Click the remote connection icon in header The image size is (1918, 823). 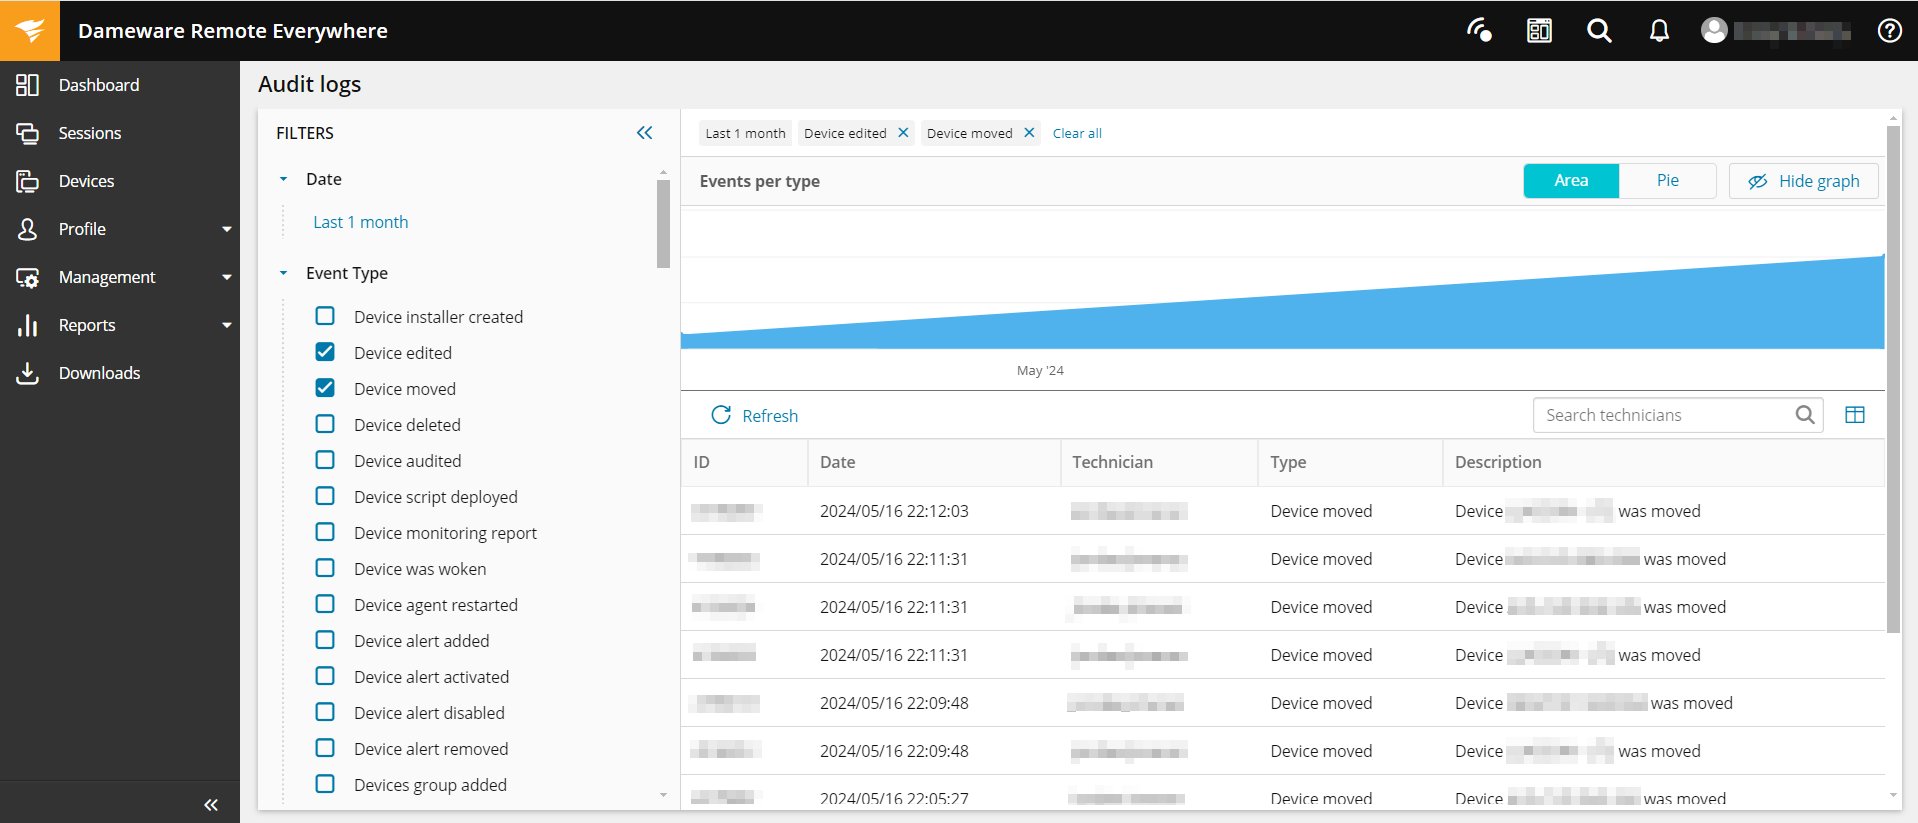1479,31
